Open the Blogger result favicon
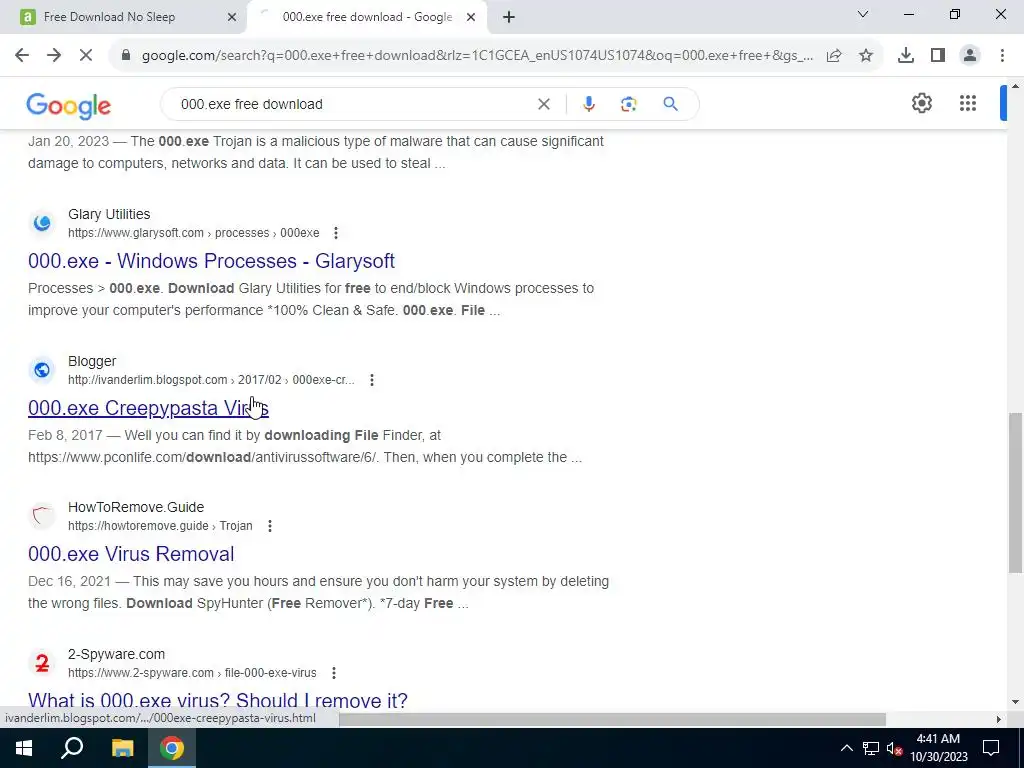 click(42, 370)
